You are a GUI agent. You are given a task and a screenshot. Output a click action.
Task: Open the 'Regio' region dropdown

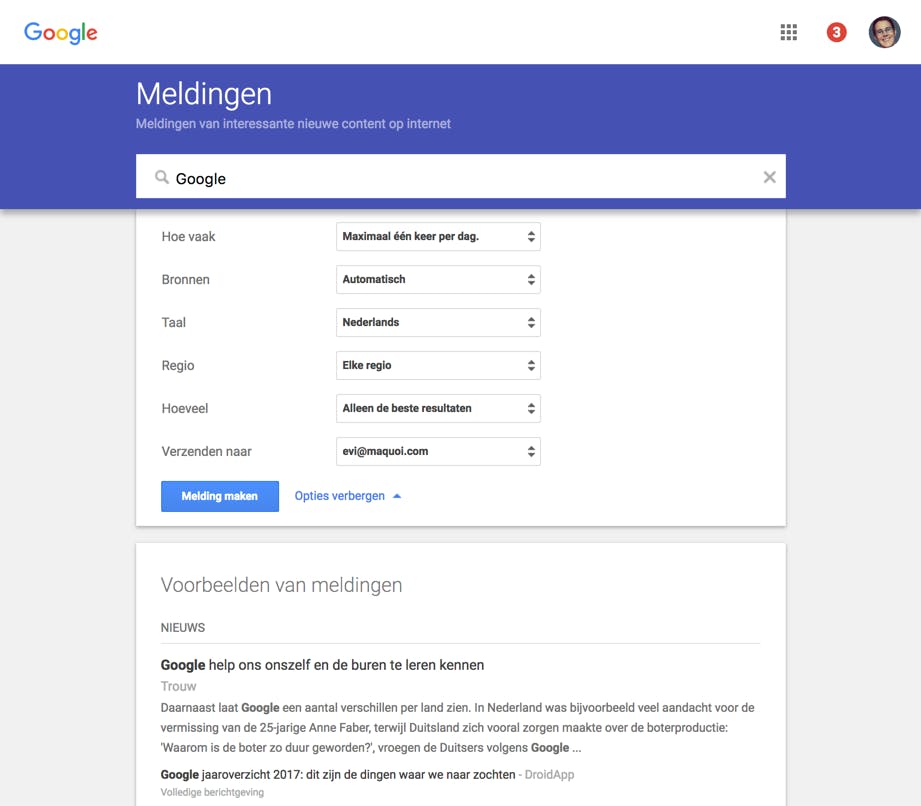(x=438, y=366)
